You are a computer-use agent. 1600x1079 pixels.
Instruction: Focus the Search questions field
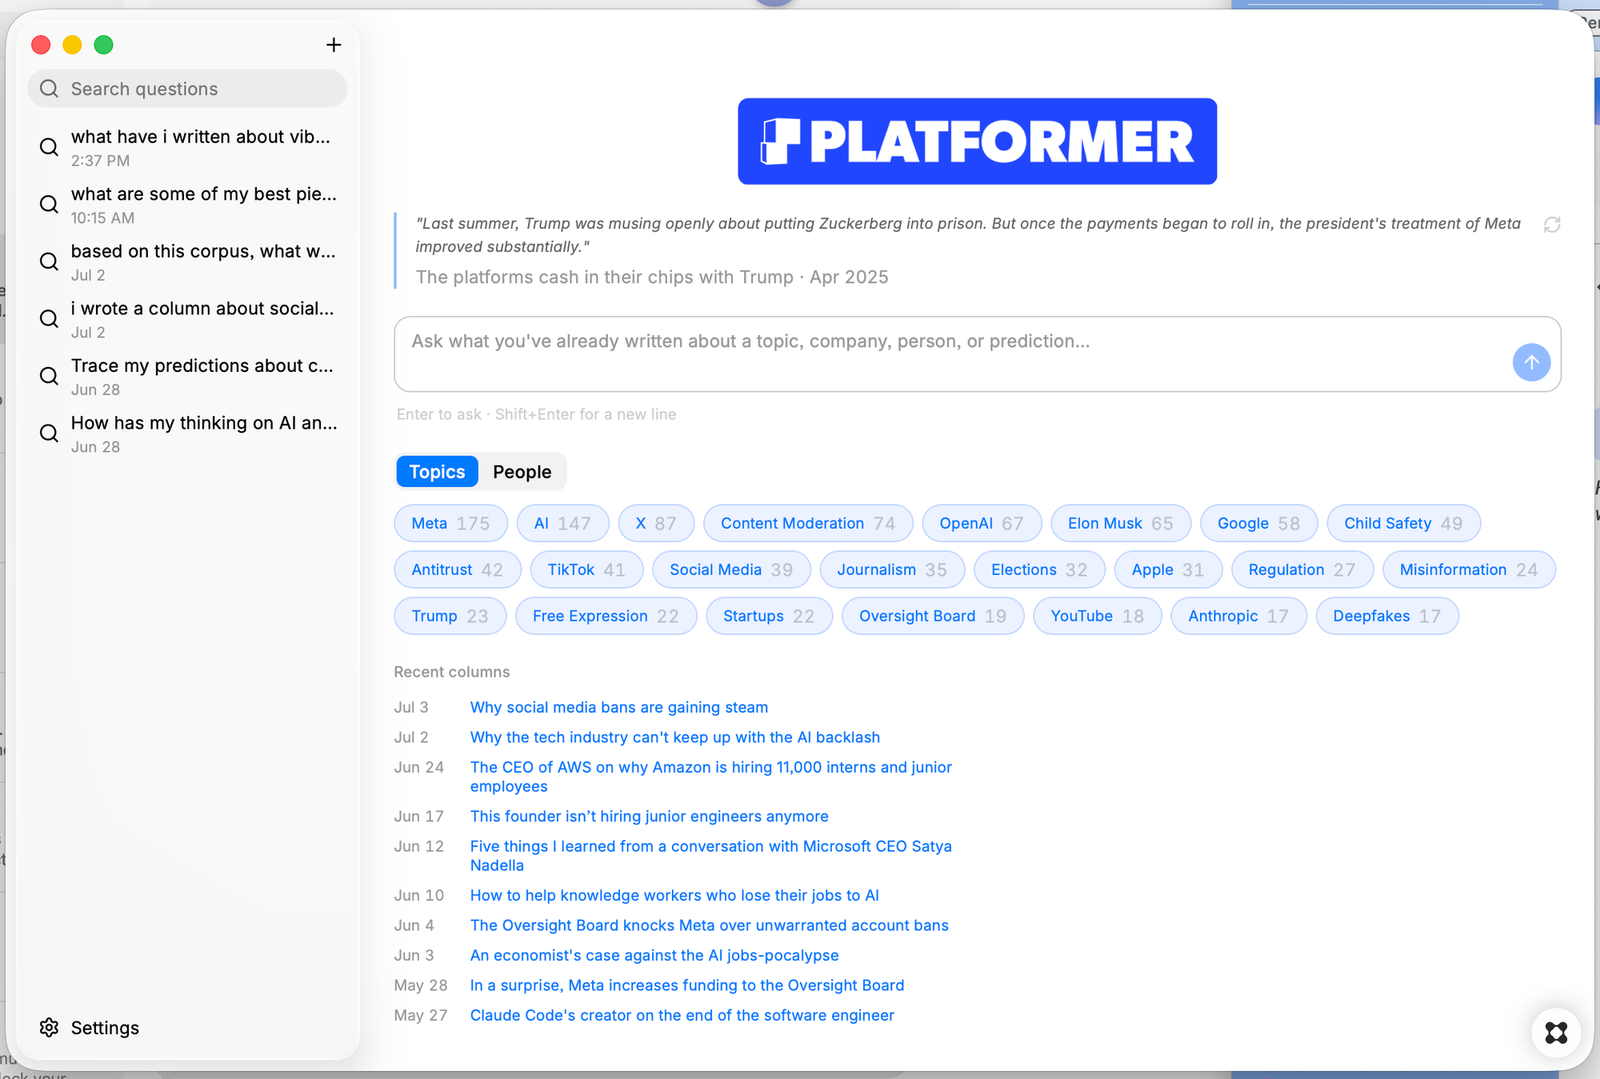187,89
